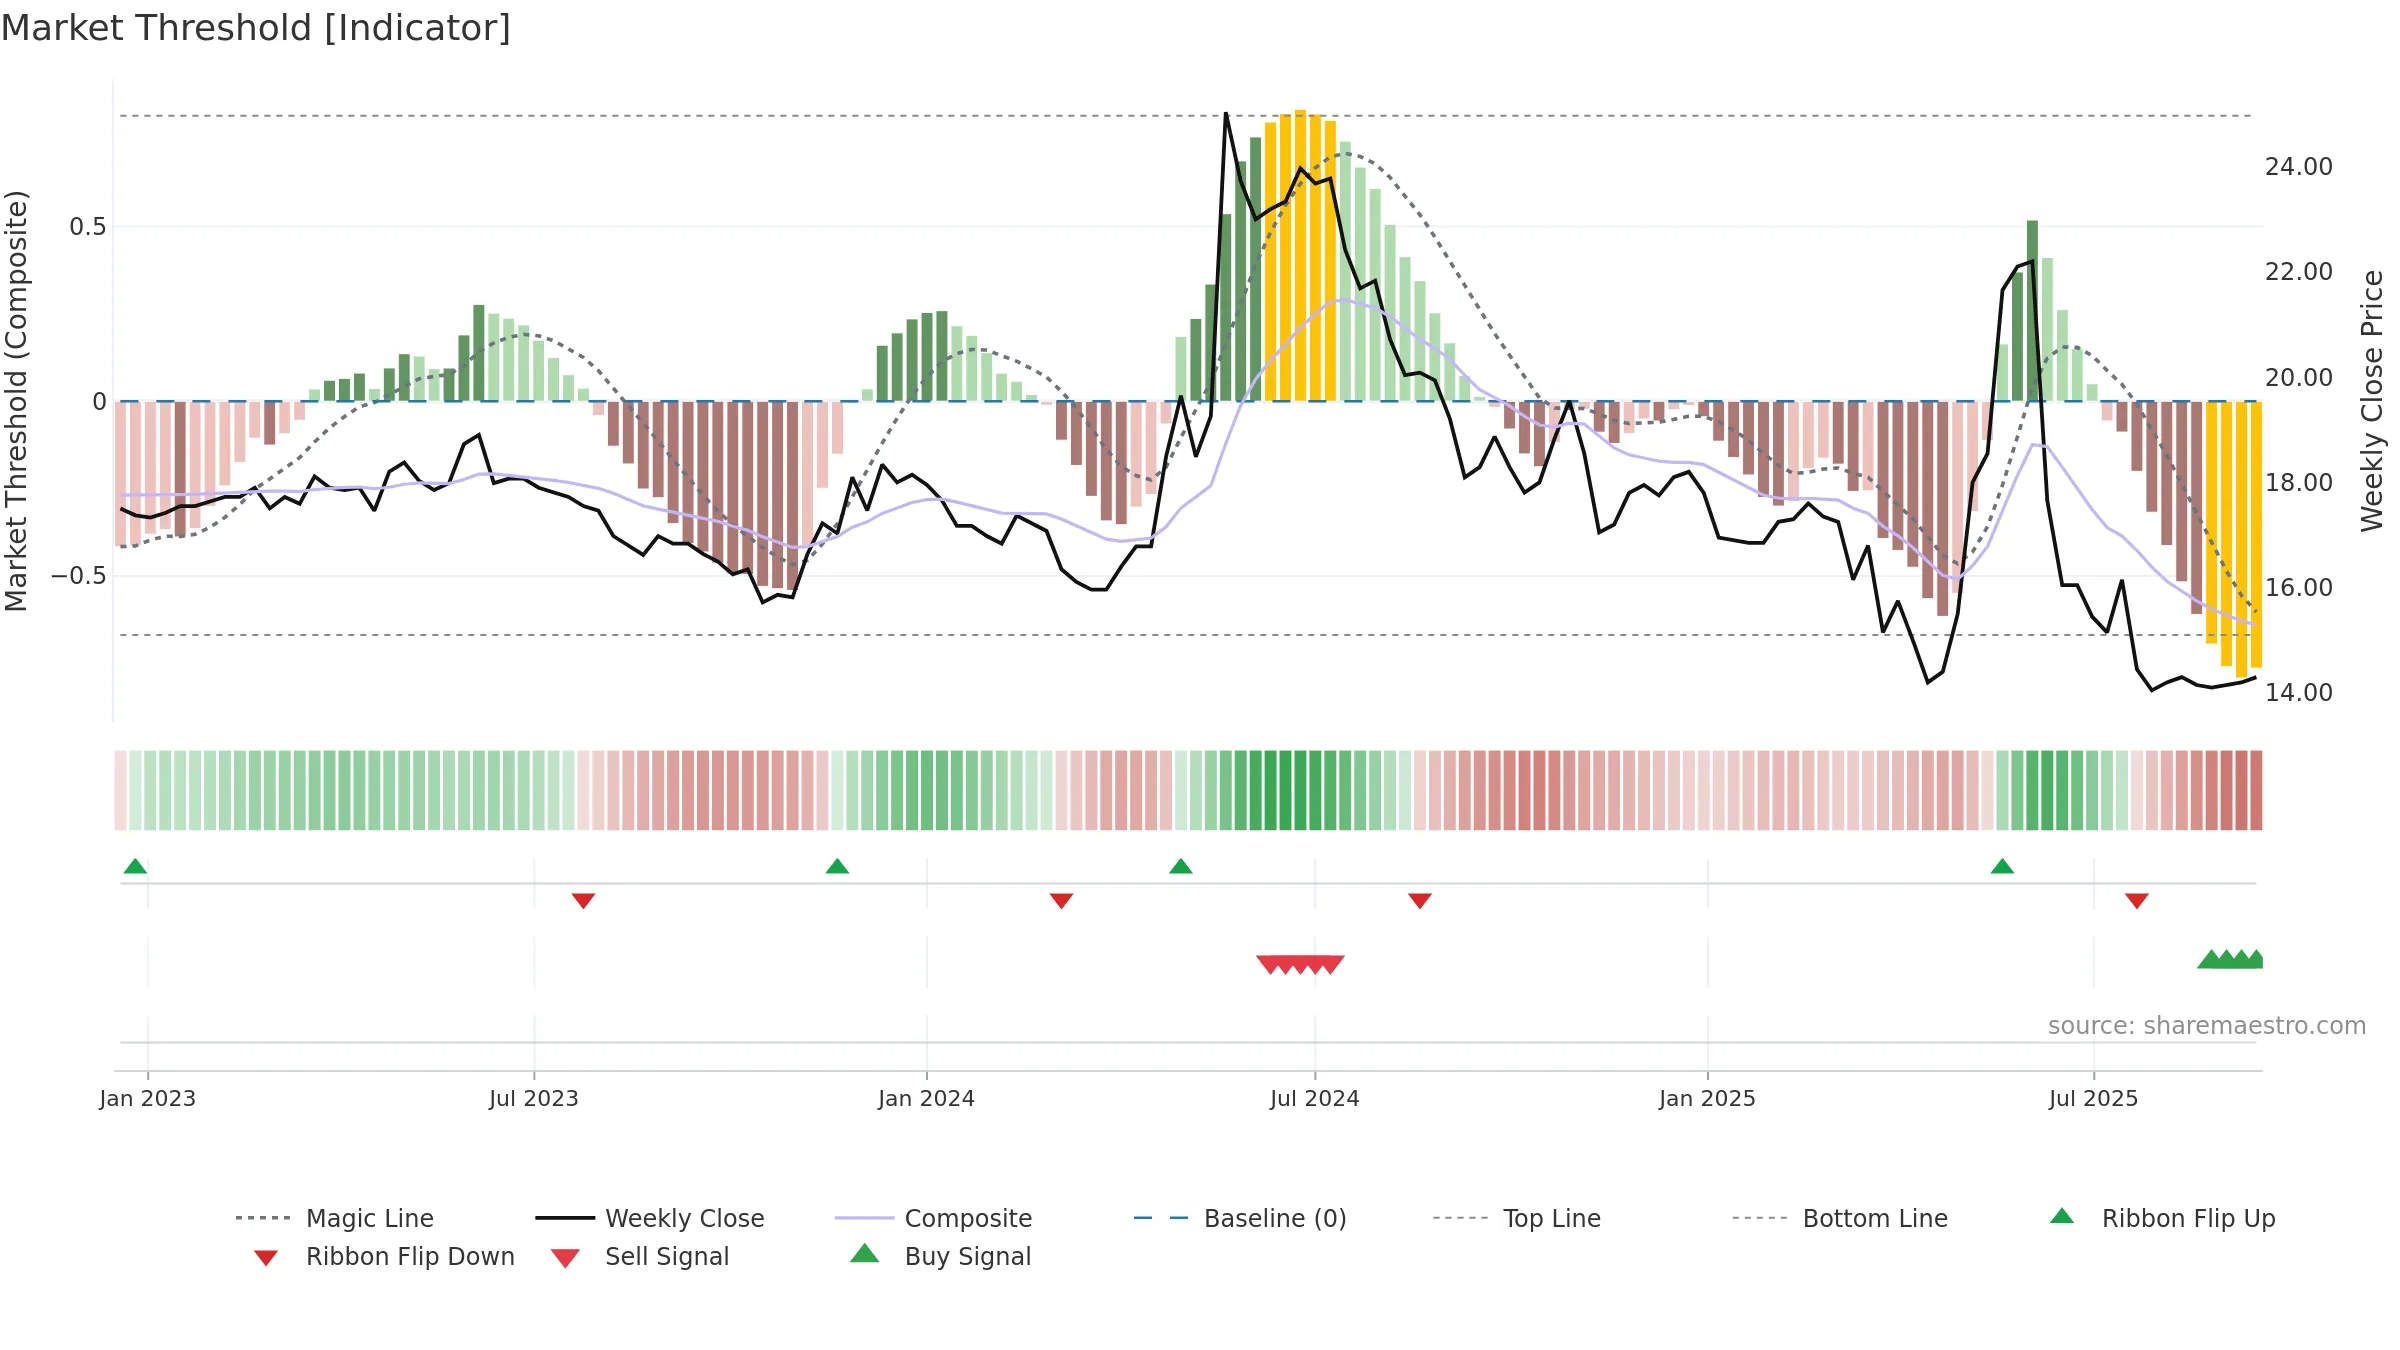
Task: Toggle the Baseline (0) legend entry
Action: (x=1240, y=1218)
